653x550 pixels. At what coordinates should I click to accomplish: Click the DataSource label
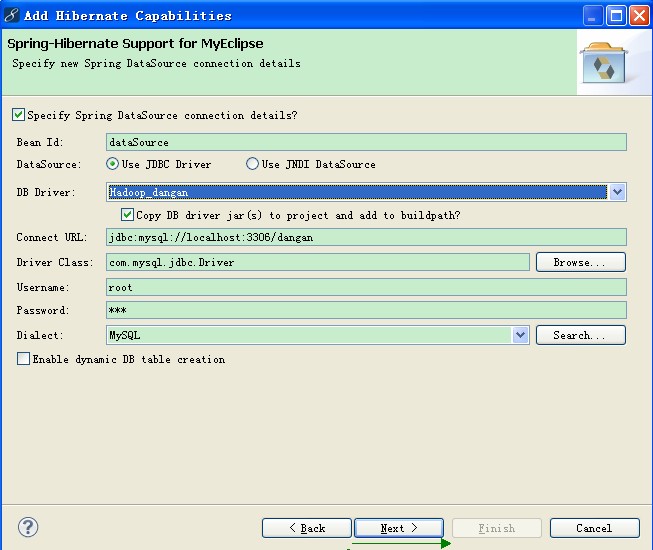point(49,164)
